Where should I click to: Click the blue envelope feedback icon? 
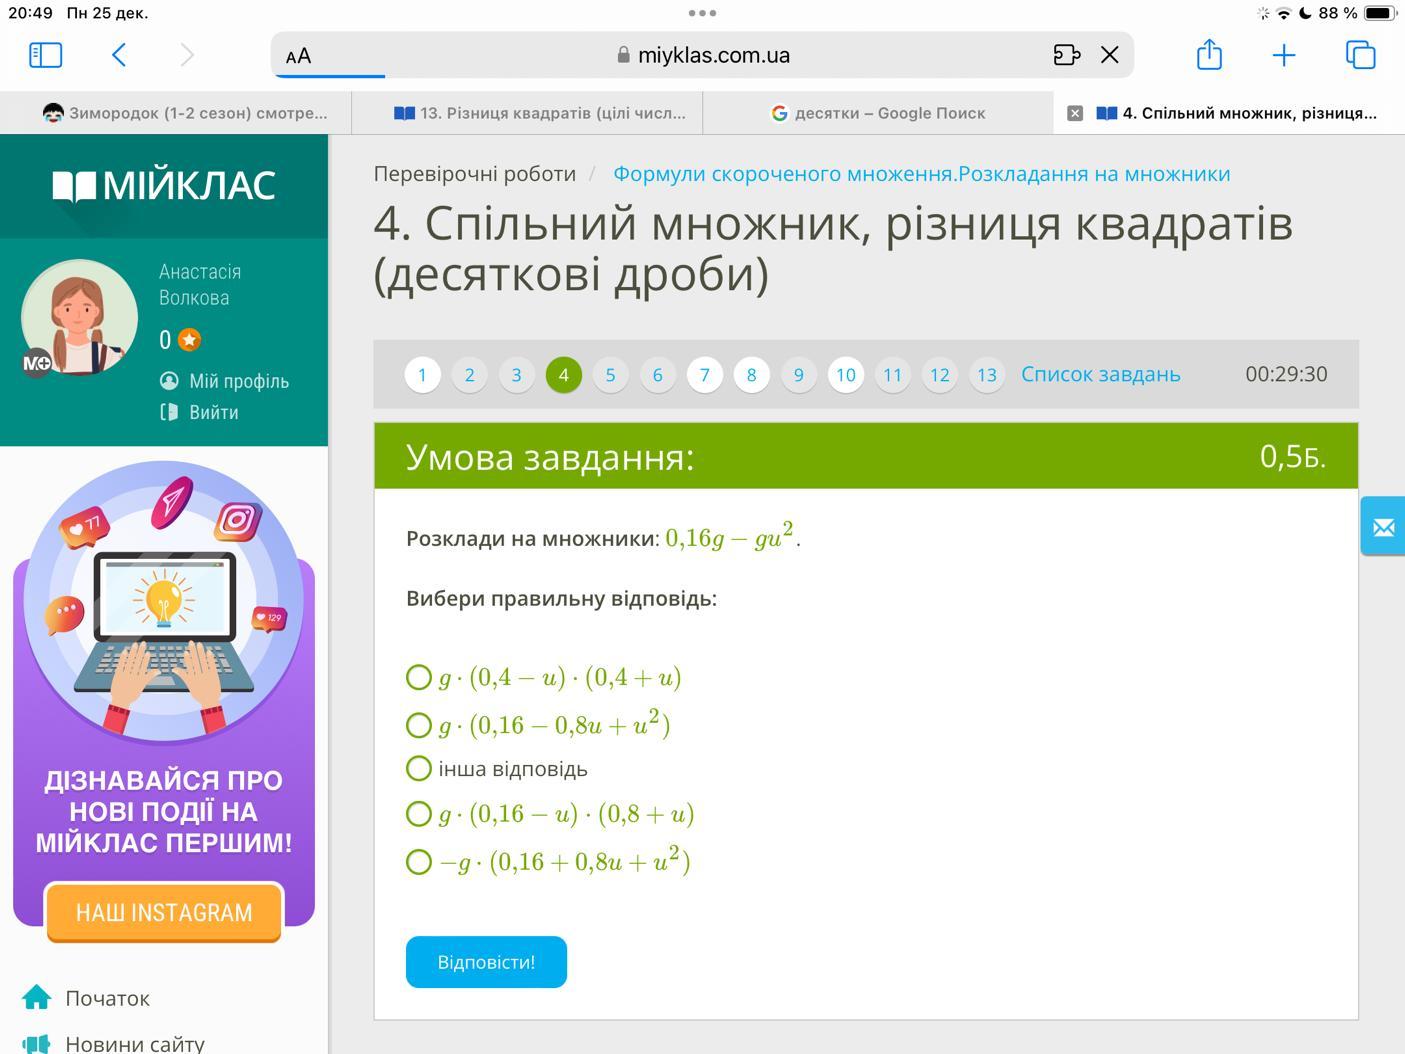pos(1383,527)
